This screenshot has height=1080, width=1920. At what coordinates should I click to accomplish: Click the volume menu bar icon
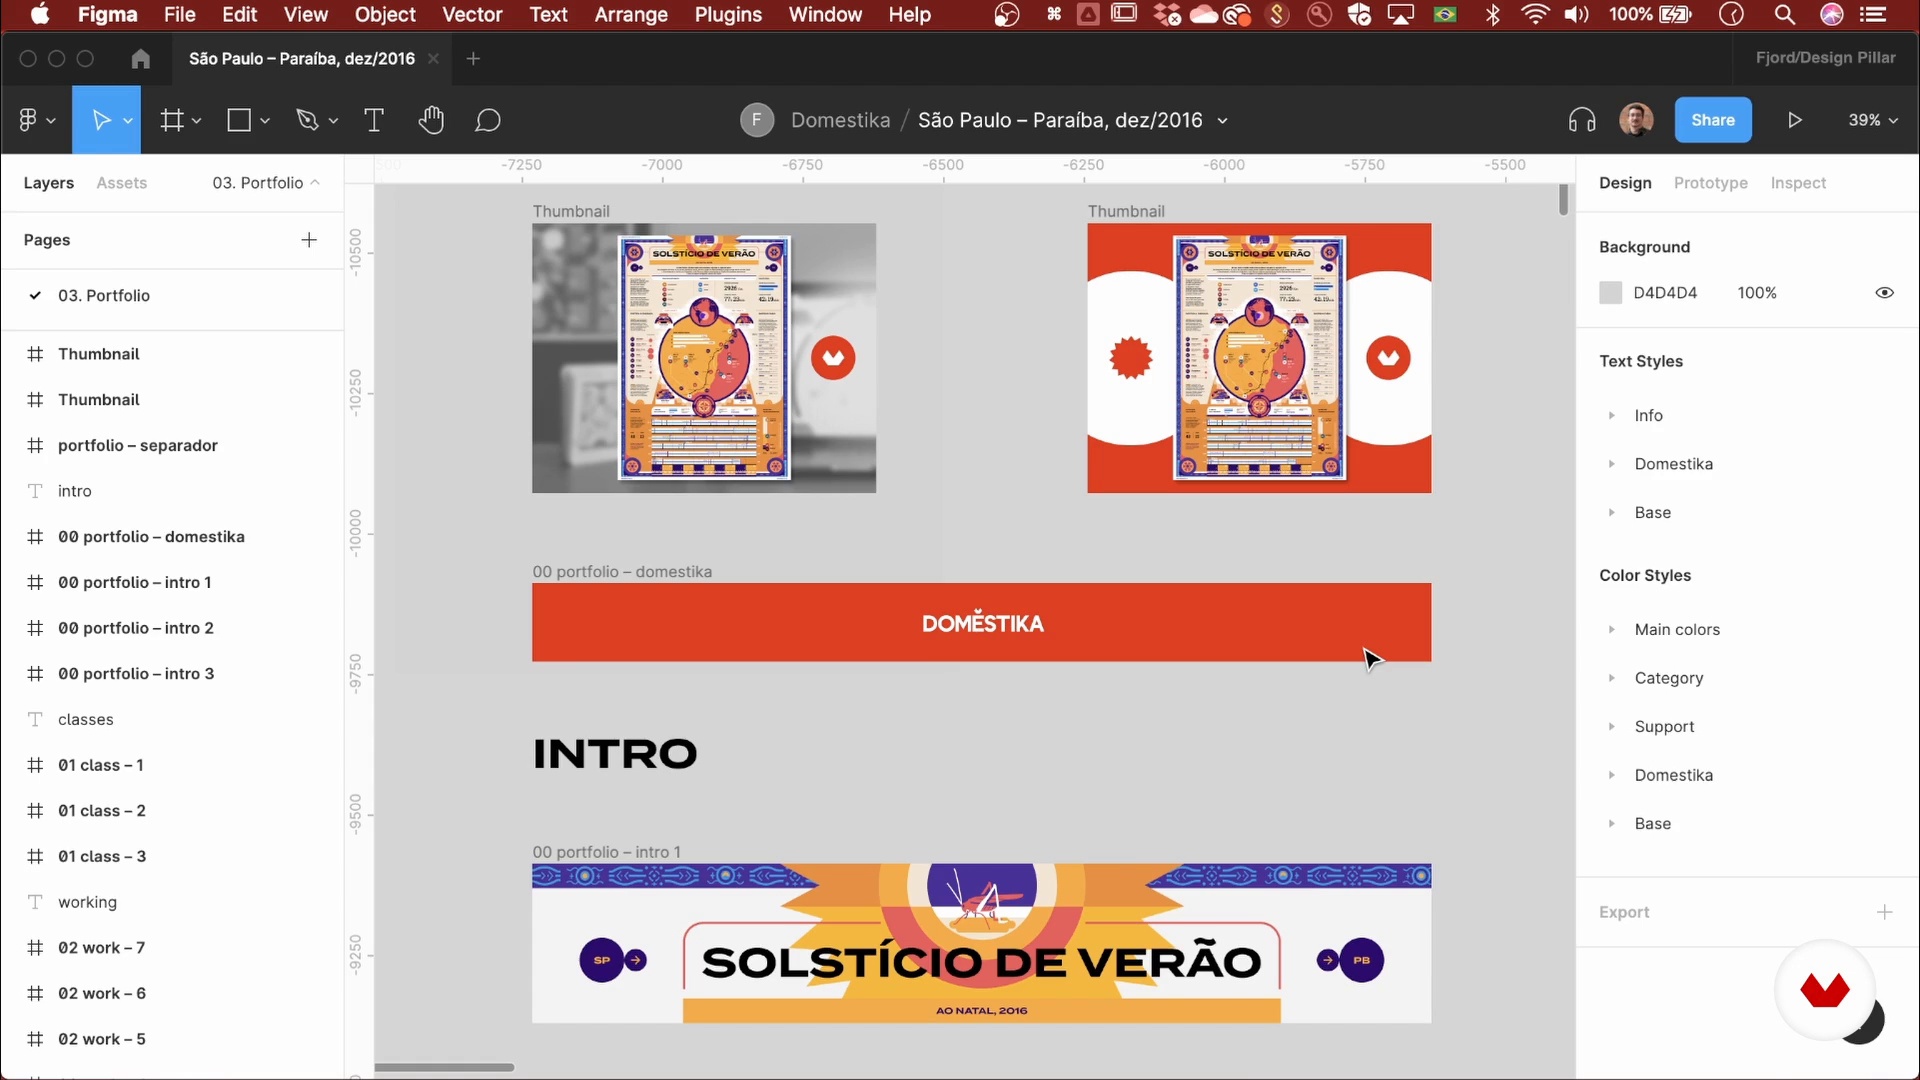pyautogui.click(x=1577, y=15)
